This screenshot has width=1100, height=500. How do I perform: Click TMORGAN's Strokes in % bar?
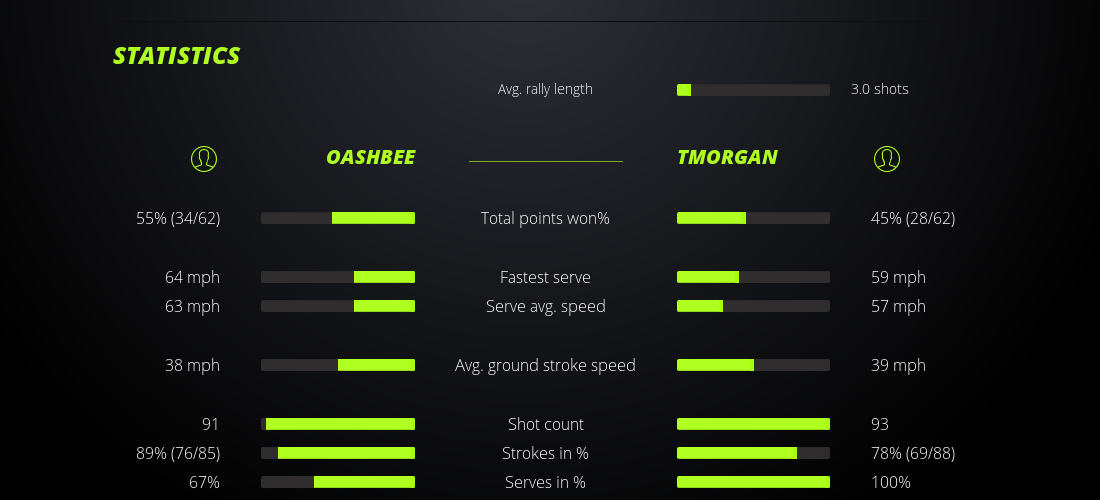coord(753,453)
